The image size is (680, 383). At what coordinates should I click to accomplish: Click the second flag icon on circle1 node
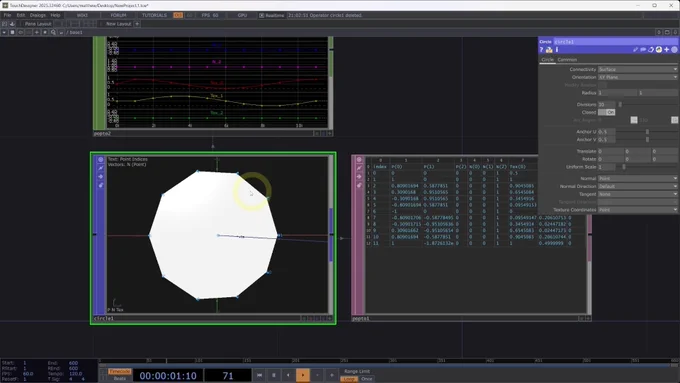(x=101, y=168)
